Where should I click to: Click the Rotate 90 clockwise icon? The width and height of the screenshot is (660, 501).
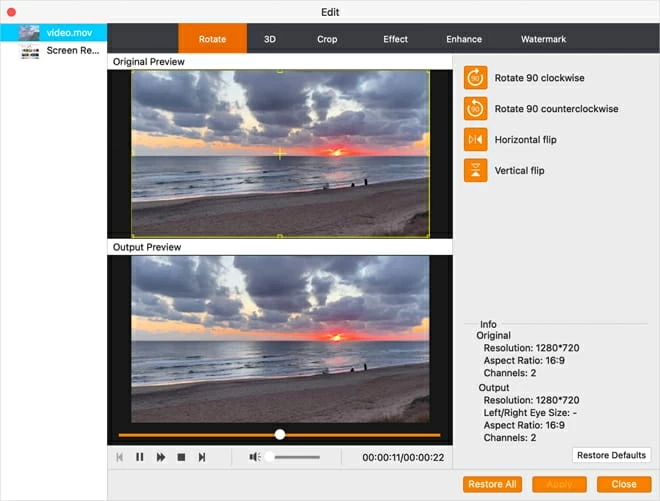476,78
